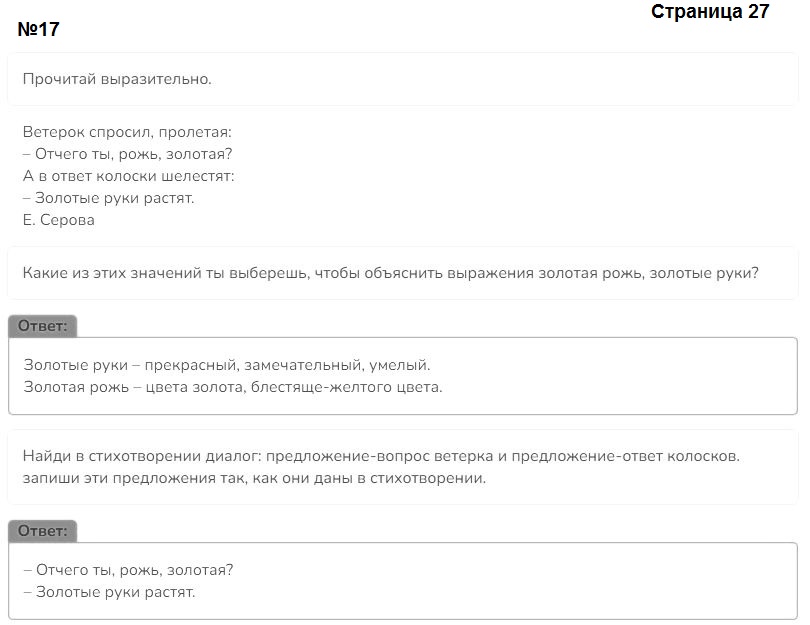Click answer line 'Золотая рожь – цвета золота'
810x625 pixels.
pos(233,387)
